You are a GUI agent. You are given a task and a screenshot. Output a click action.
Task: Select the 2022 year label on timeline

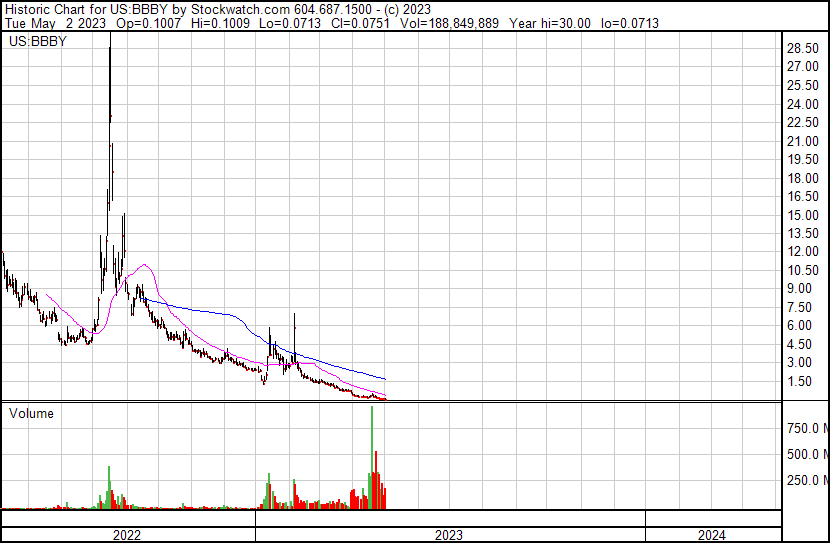click(x=127, y=535)
